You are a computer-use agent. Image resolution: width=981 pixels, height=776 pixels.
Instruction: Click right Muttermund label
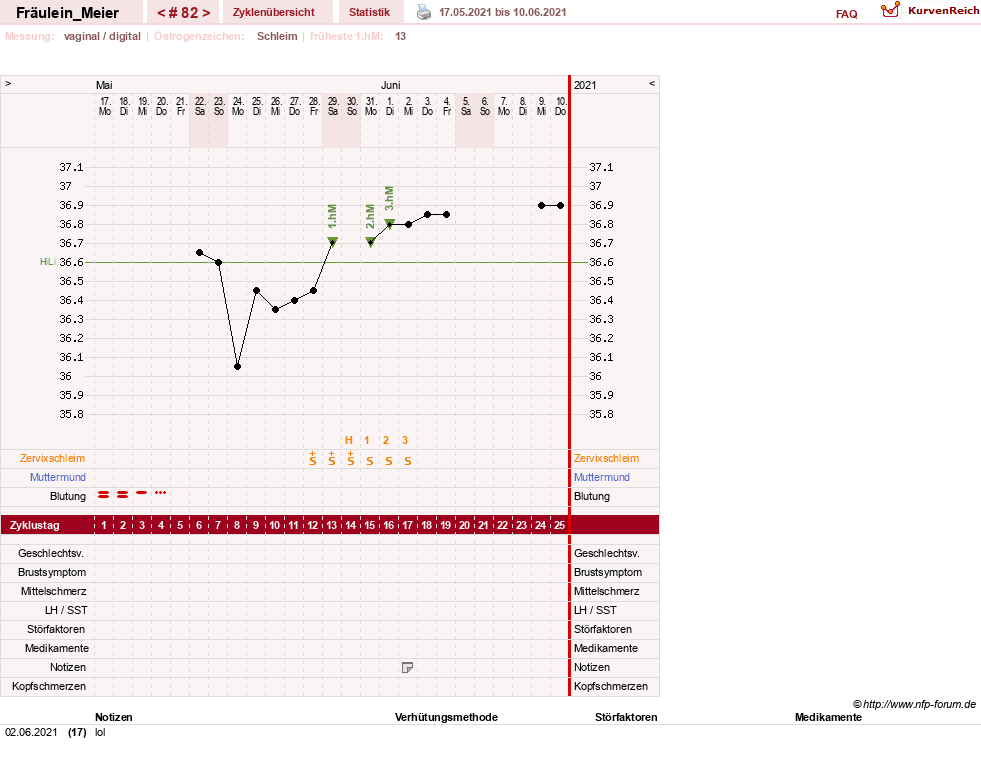coord(602,477)
